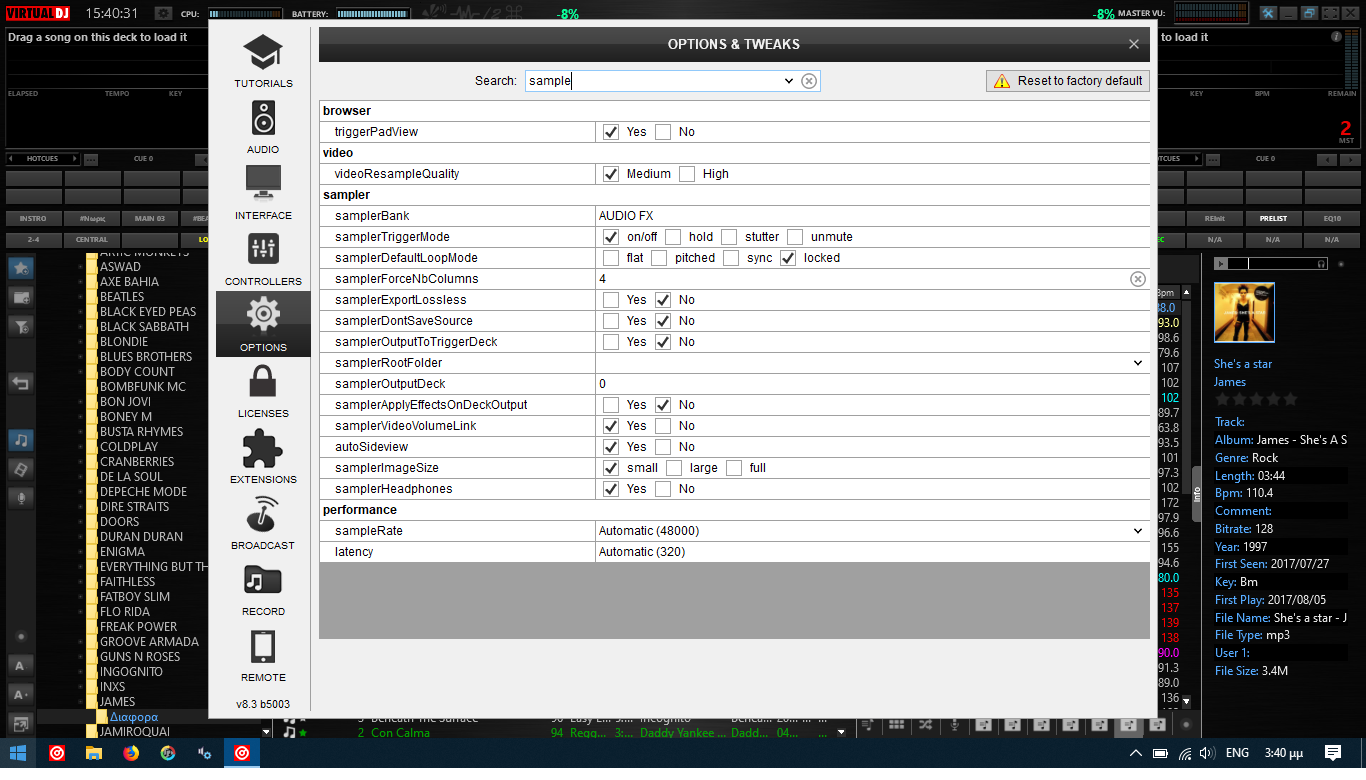This screenshot has width=1366, height=780.
Task: Open the Record settings icon
Action: [x=263, y=580]
